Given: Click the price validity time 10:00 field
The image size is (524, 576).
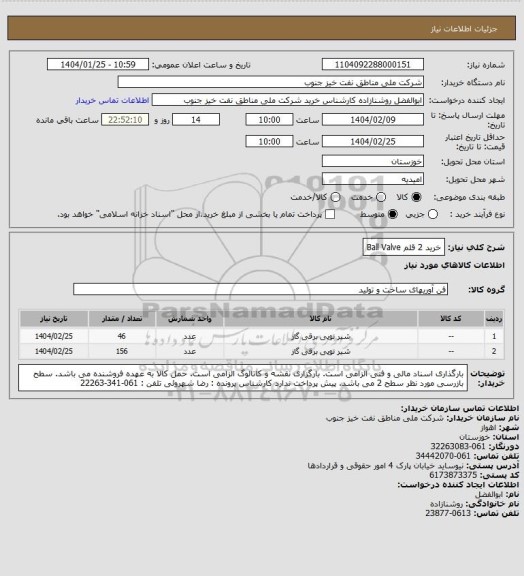Looking at the screenshot, I should pyautogui.click(x=269, y=141).
